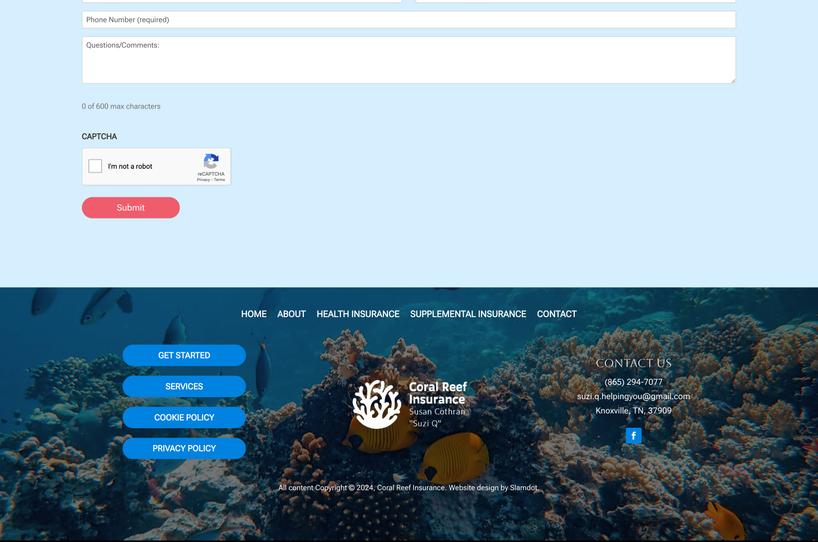Click the 0 of 600 max characters text
Image resolution: width=818 pixels, height=542 pixels.
pos(121,106)
